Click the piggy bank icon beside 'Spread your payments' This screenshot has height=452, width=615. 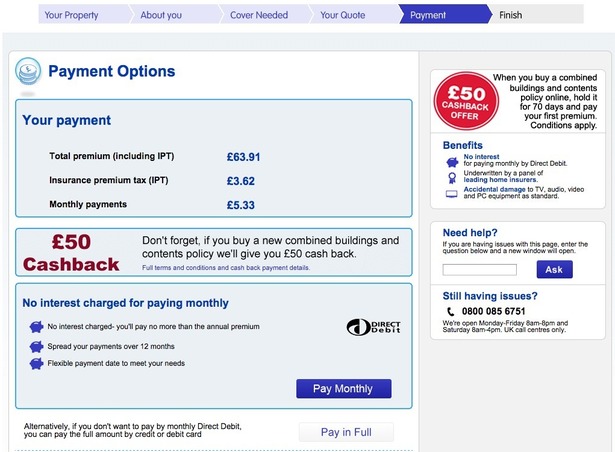[36, 345]
